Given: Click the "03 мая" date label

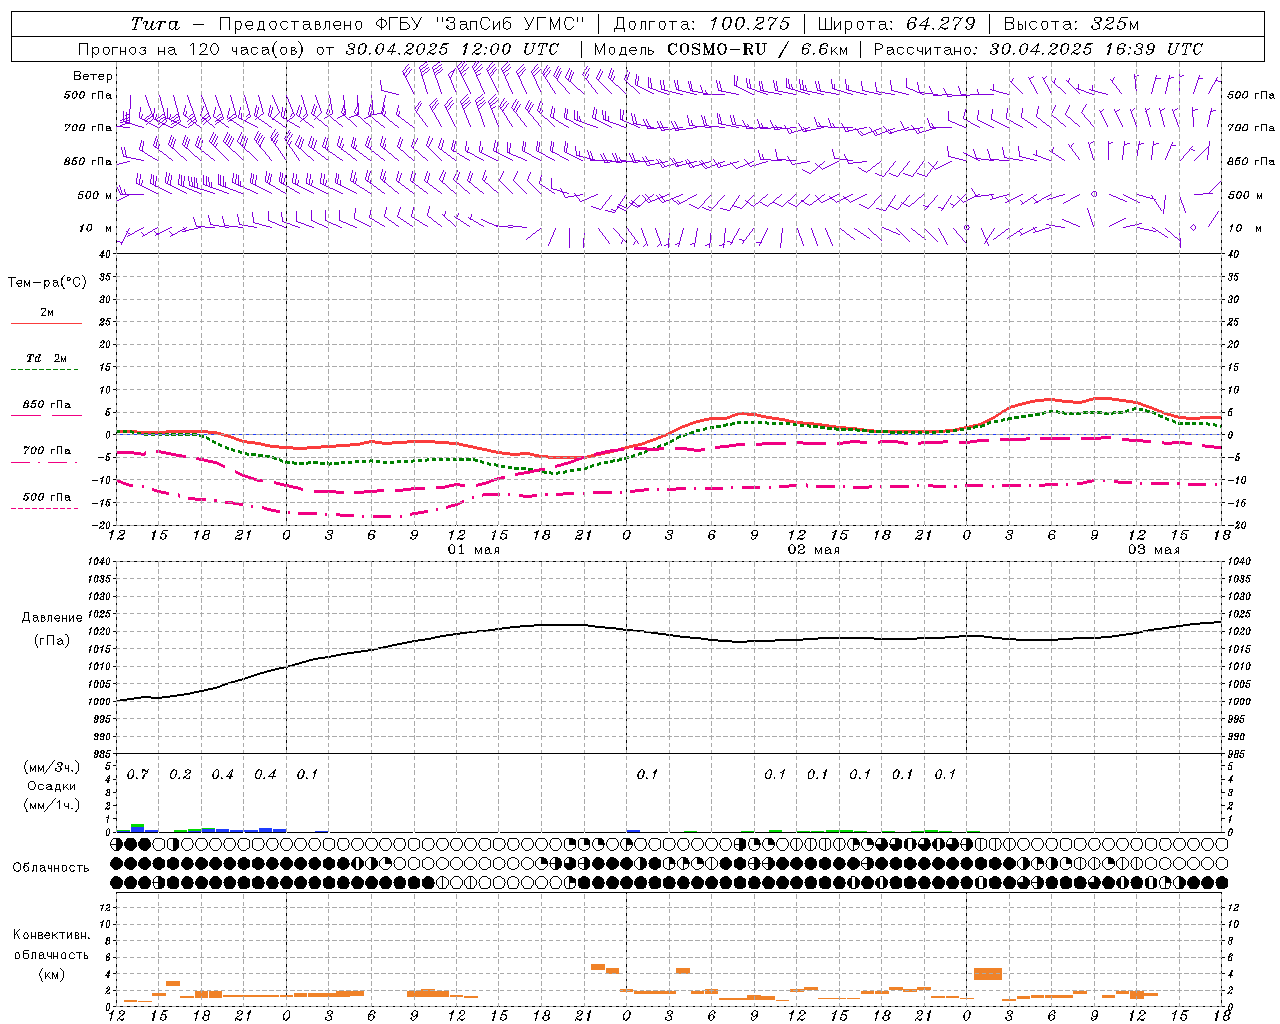Looking at the screenshot, I should 1154,550.
